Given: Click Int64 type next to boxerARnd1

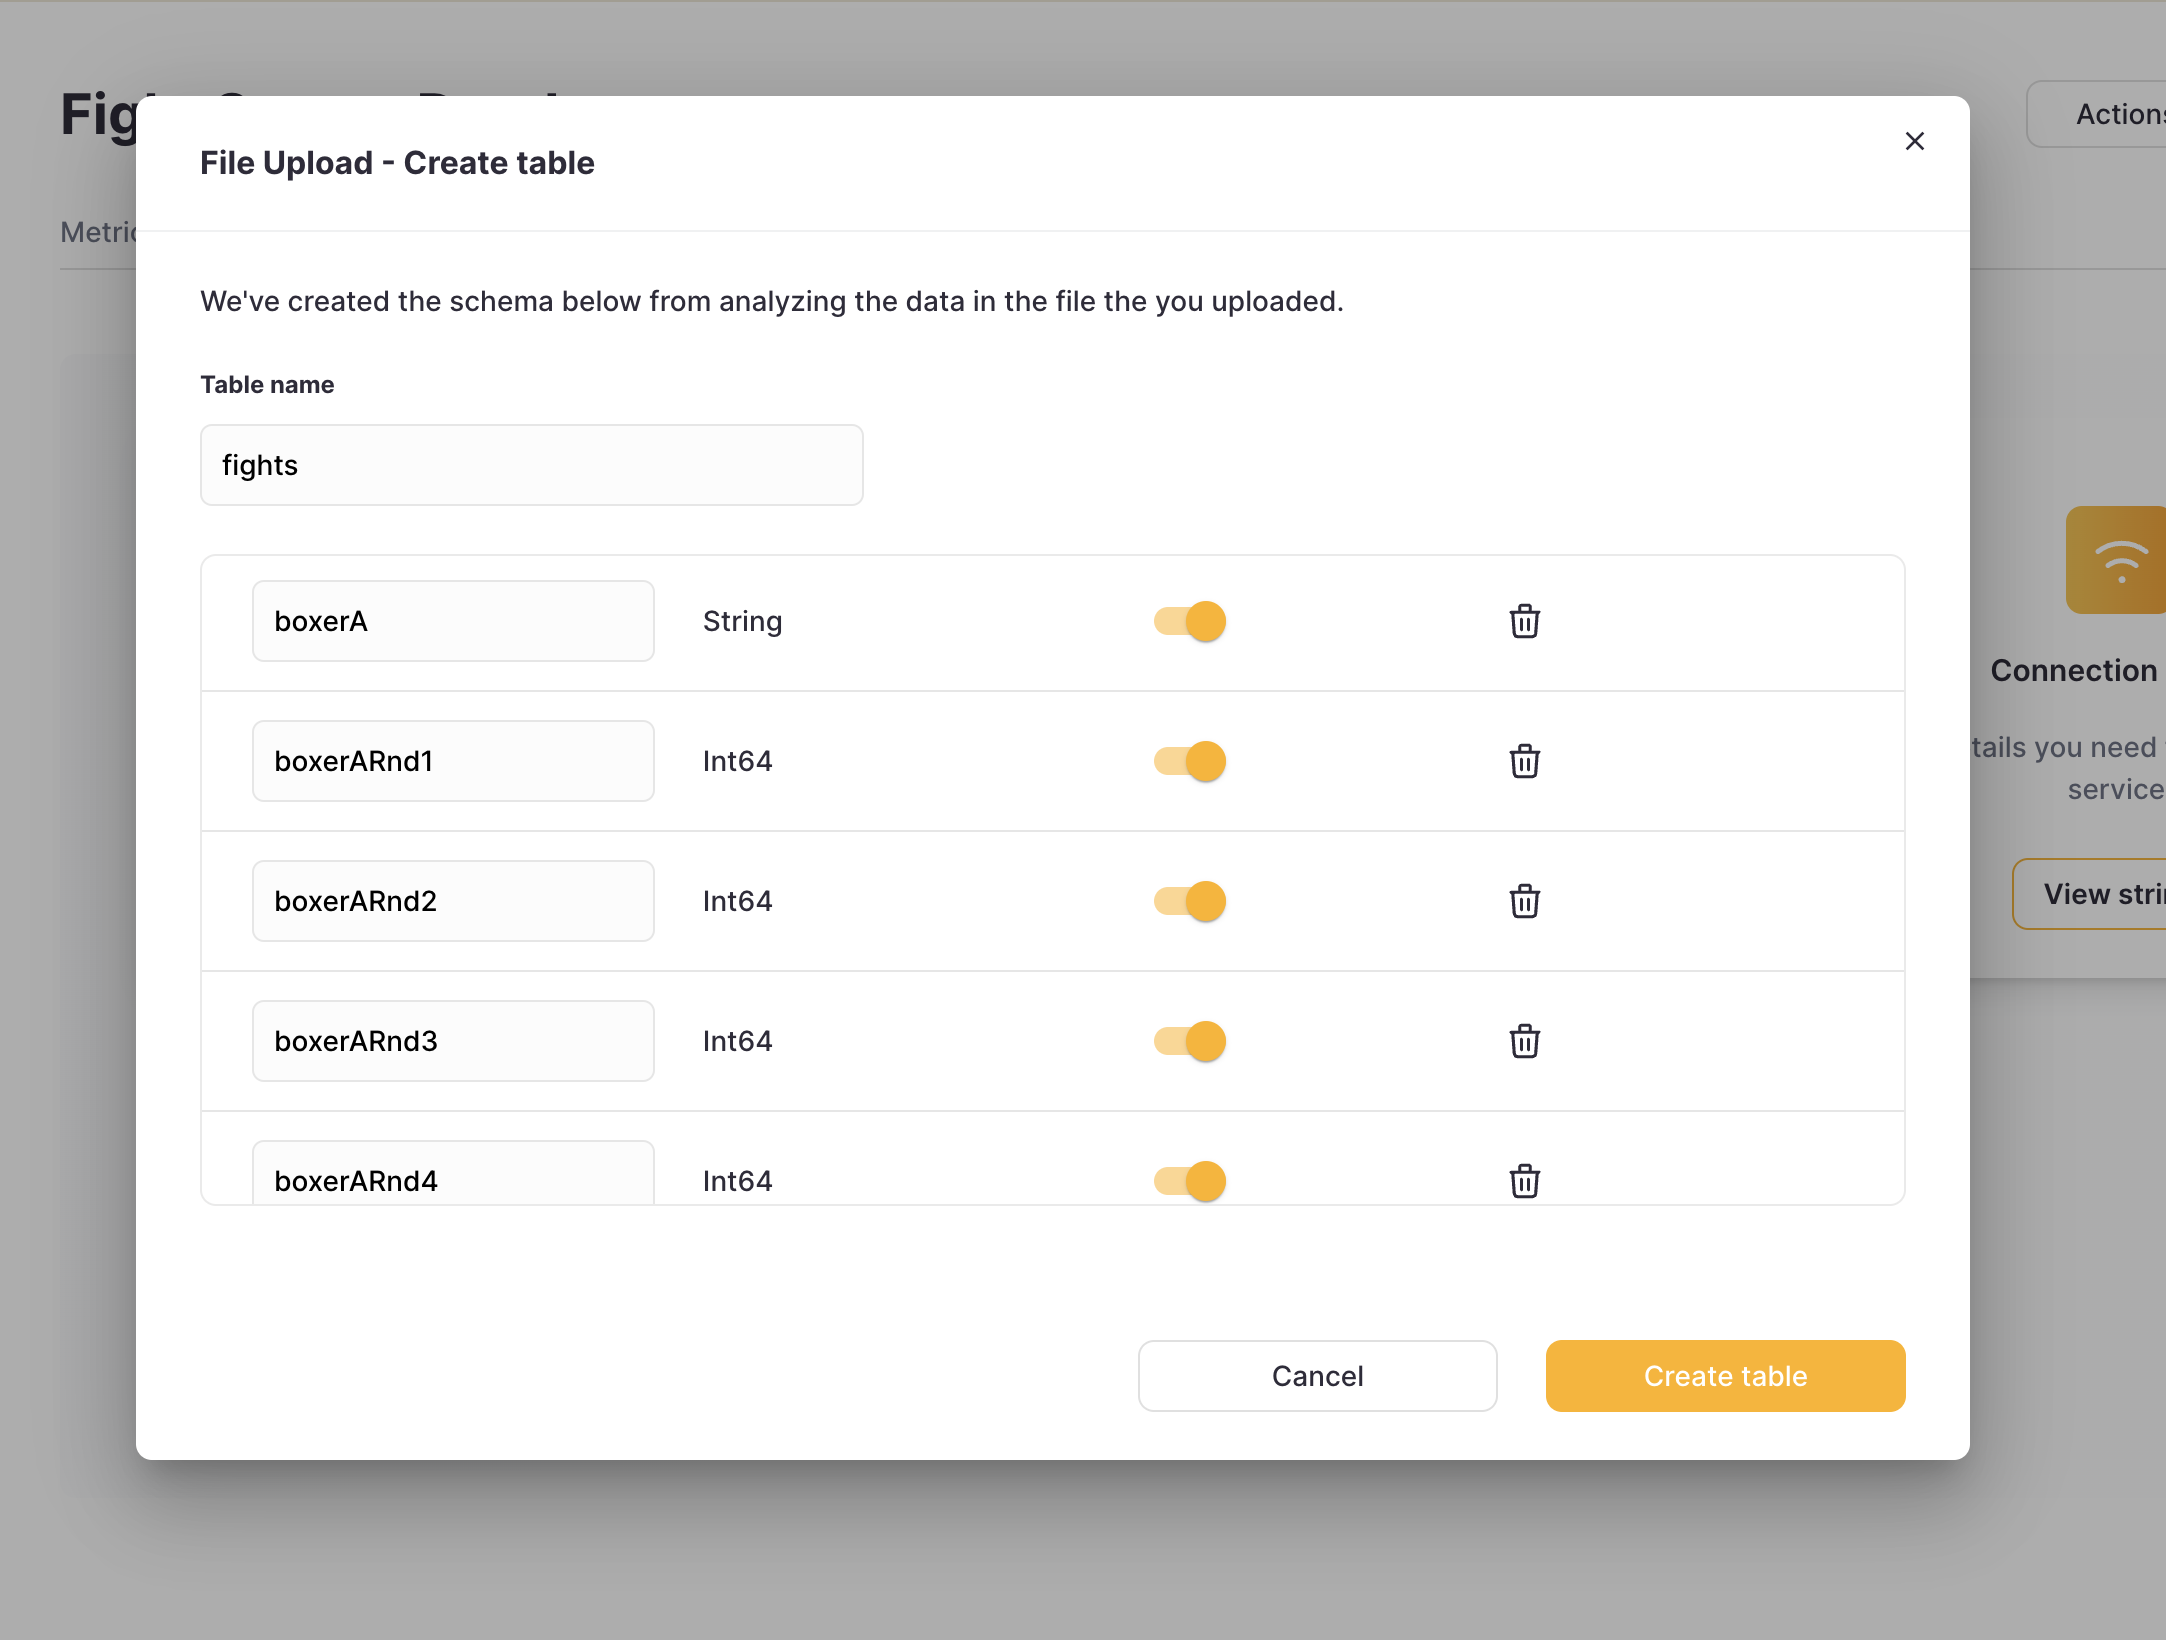Looking at the screenshot, I should (737, 761).
